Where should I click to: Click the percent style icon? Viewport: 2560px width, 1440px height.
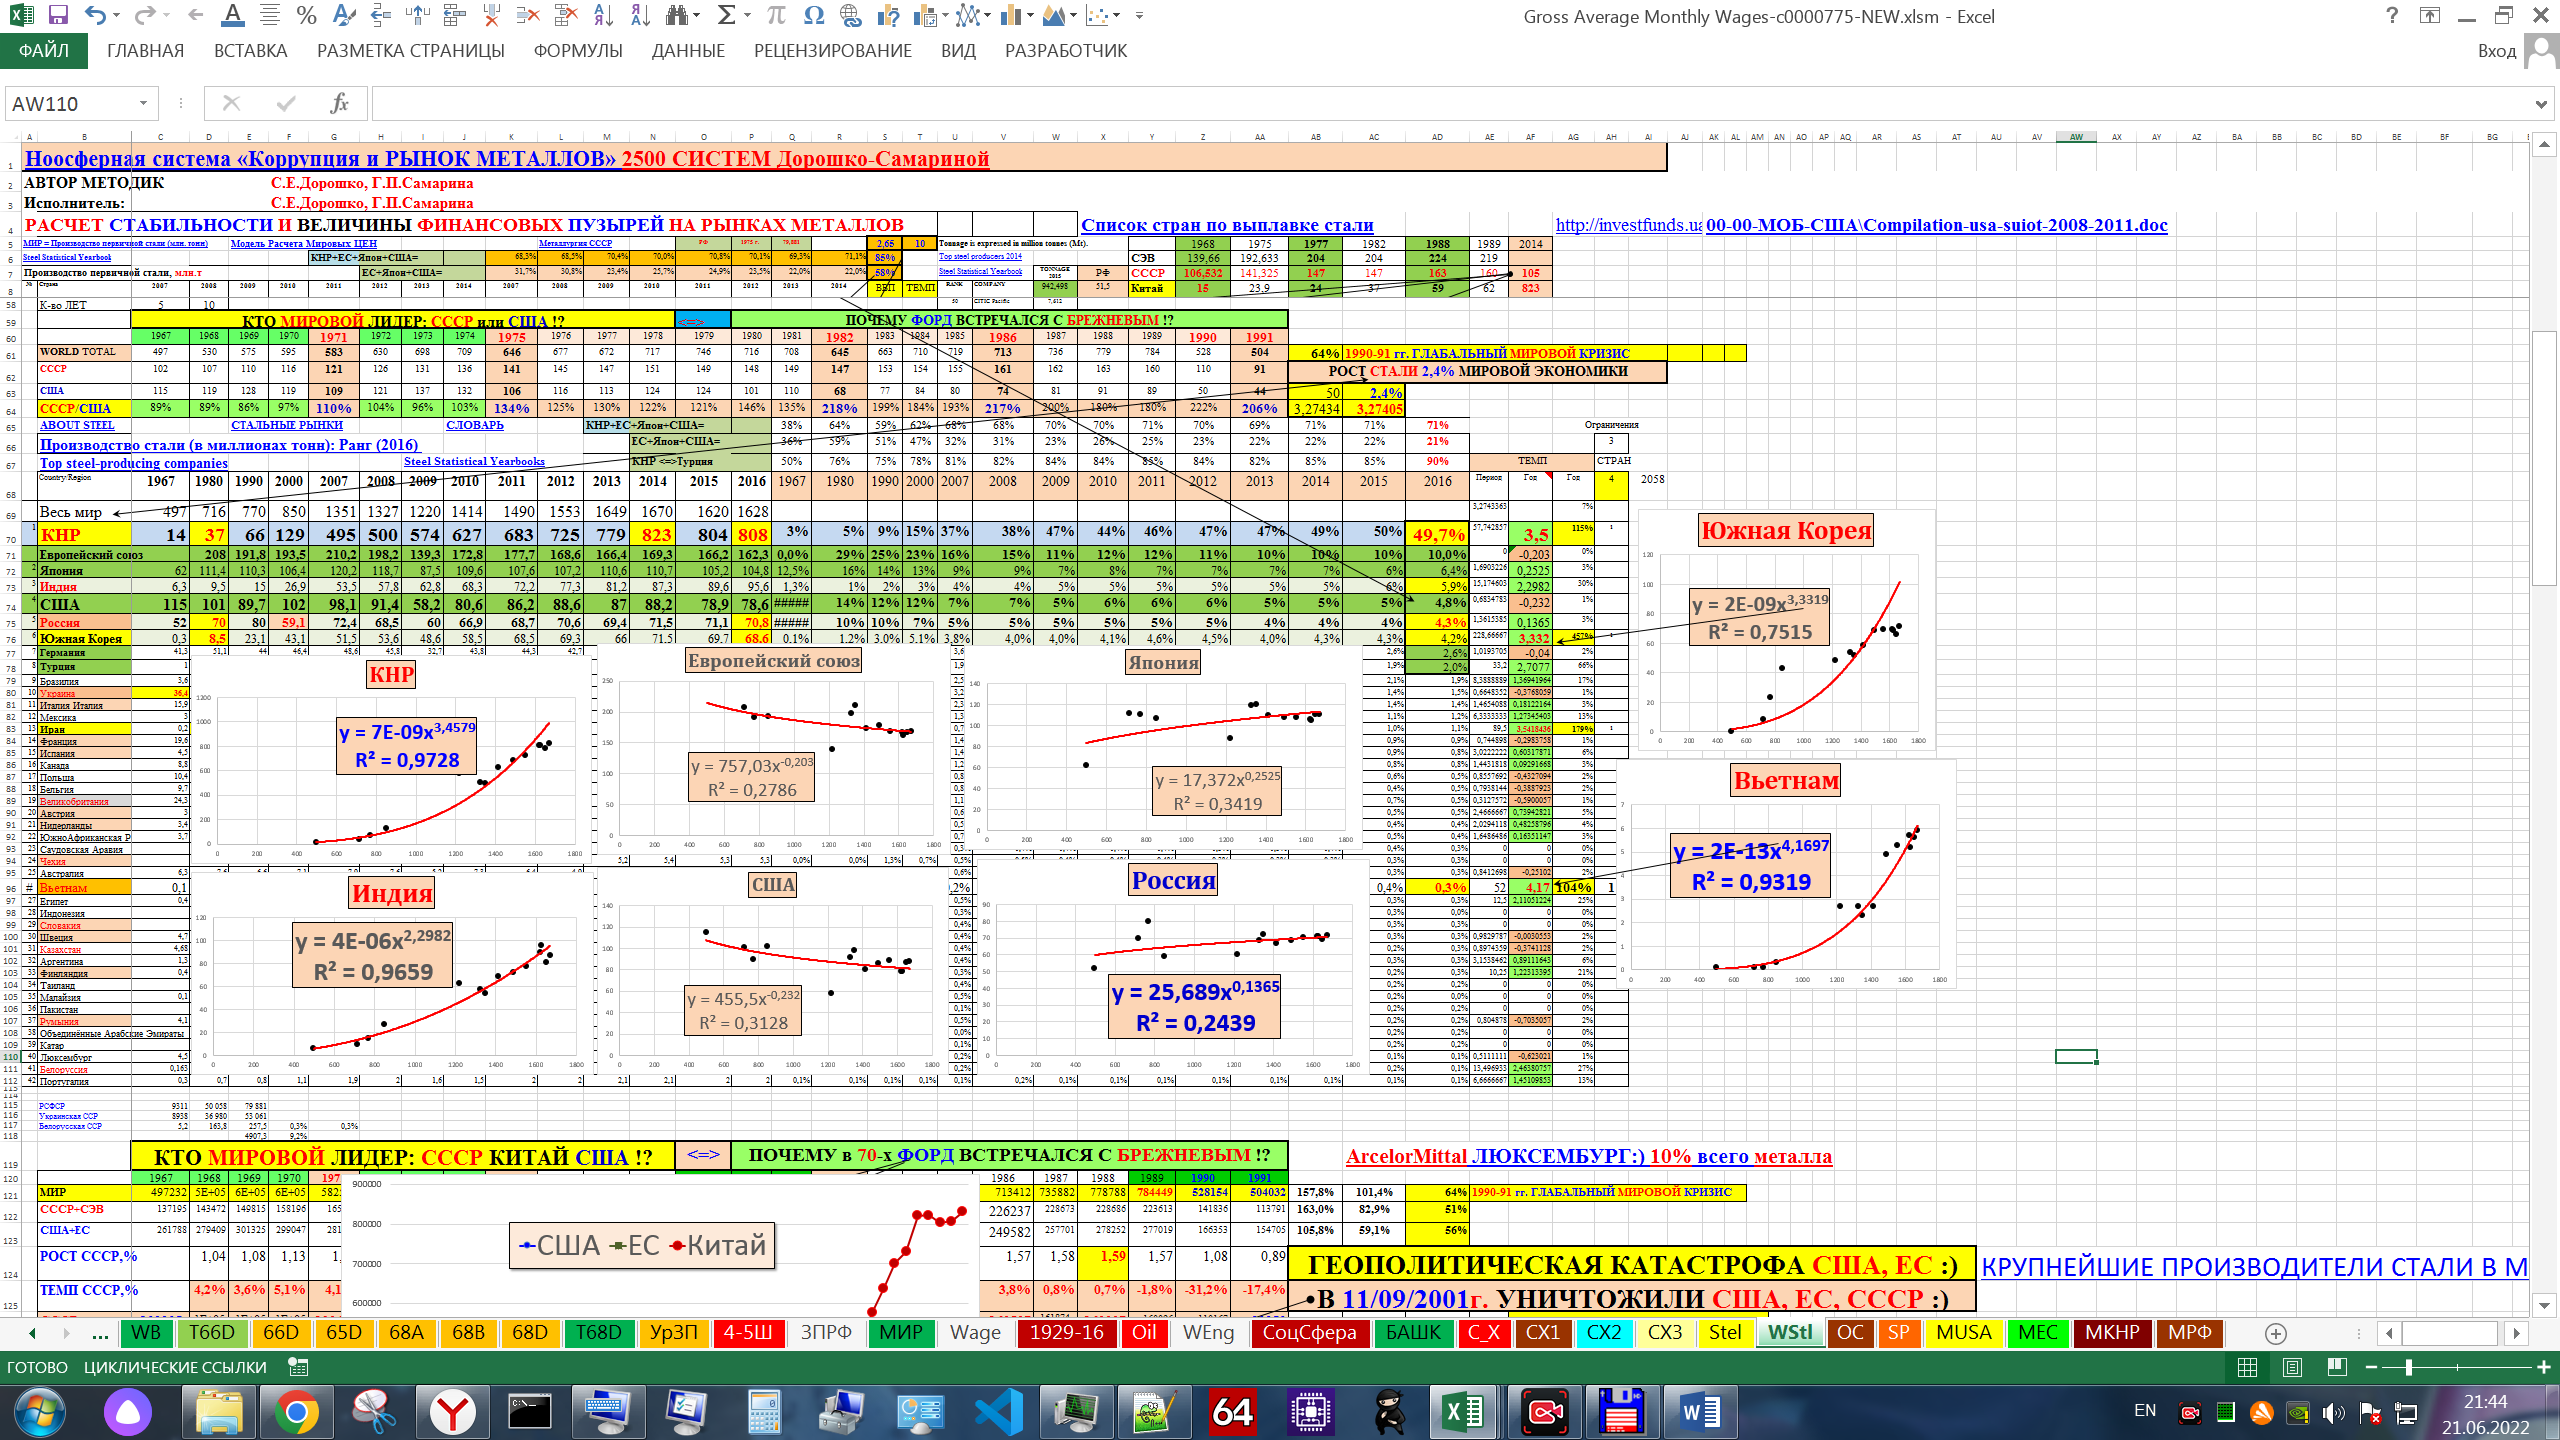click(307, 15)
